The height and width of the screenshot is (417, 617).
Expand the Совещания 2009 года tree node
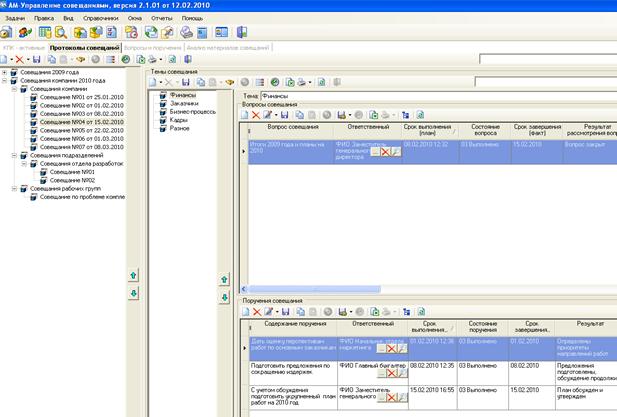click(6, 72)
